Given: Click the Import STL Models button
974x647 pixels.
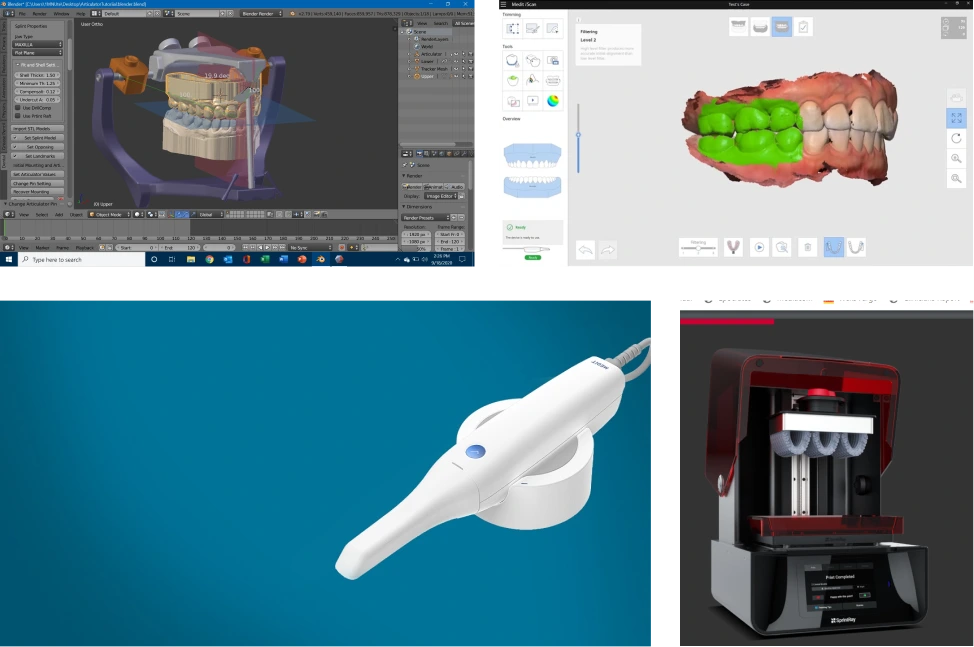Looking at the screenshot, I should (x=39, y=129).
